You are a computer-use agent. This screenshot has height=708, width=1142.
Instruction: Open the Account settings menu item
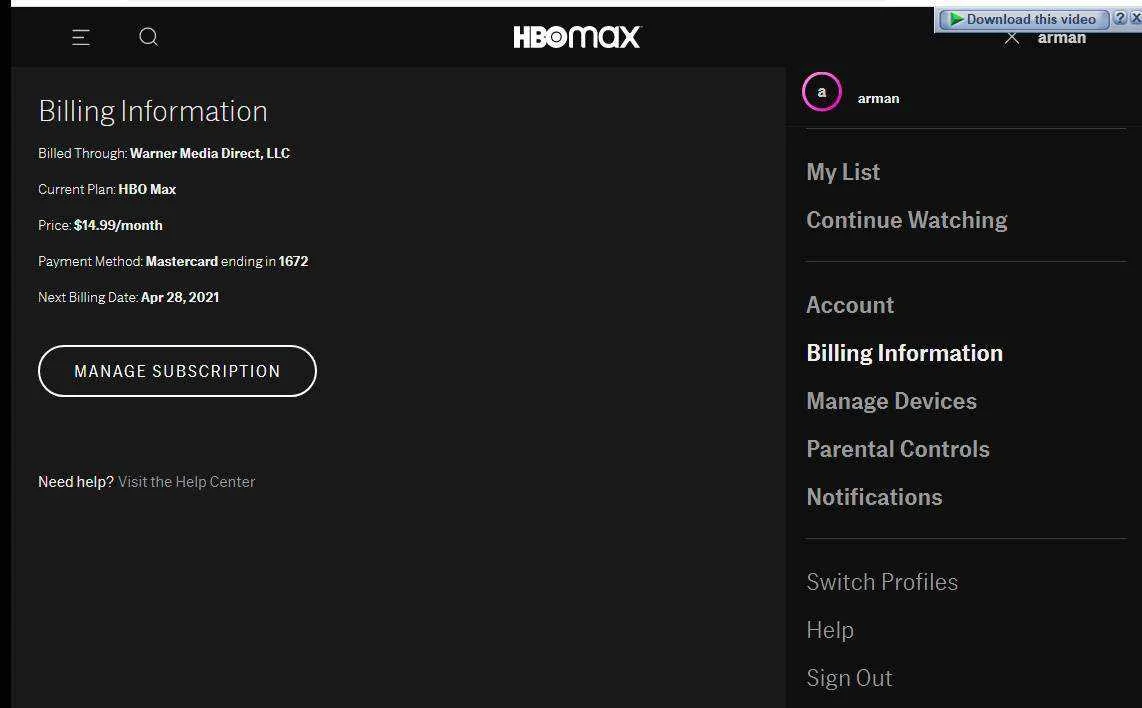(x=850, y=304)
